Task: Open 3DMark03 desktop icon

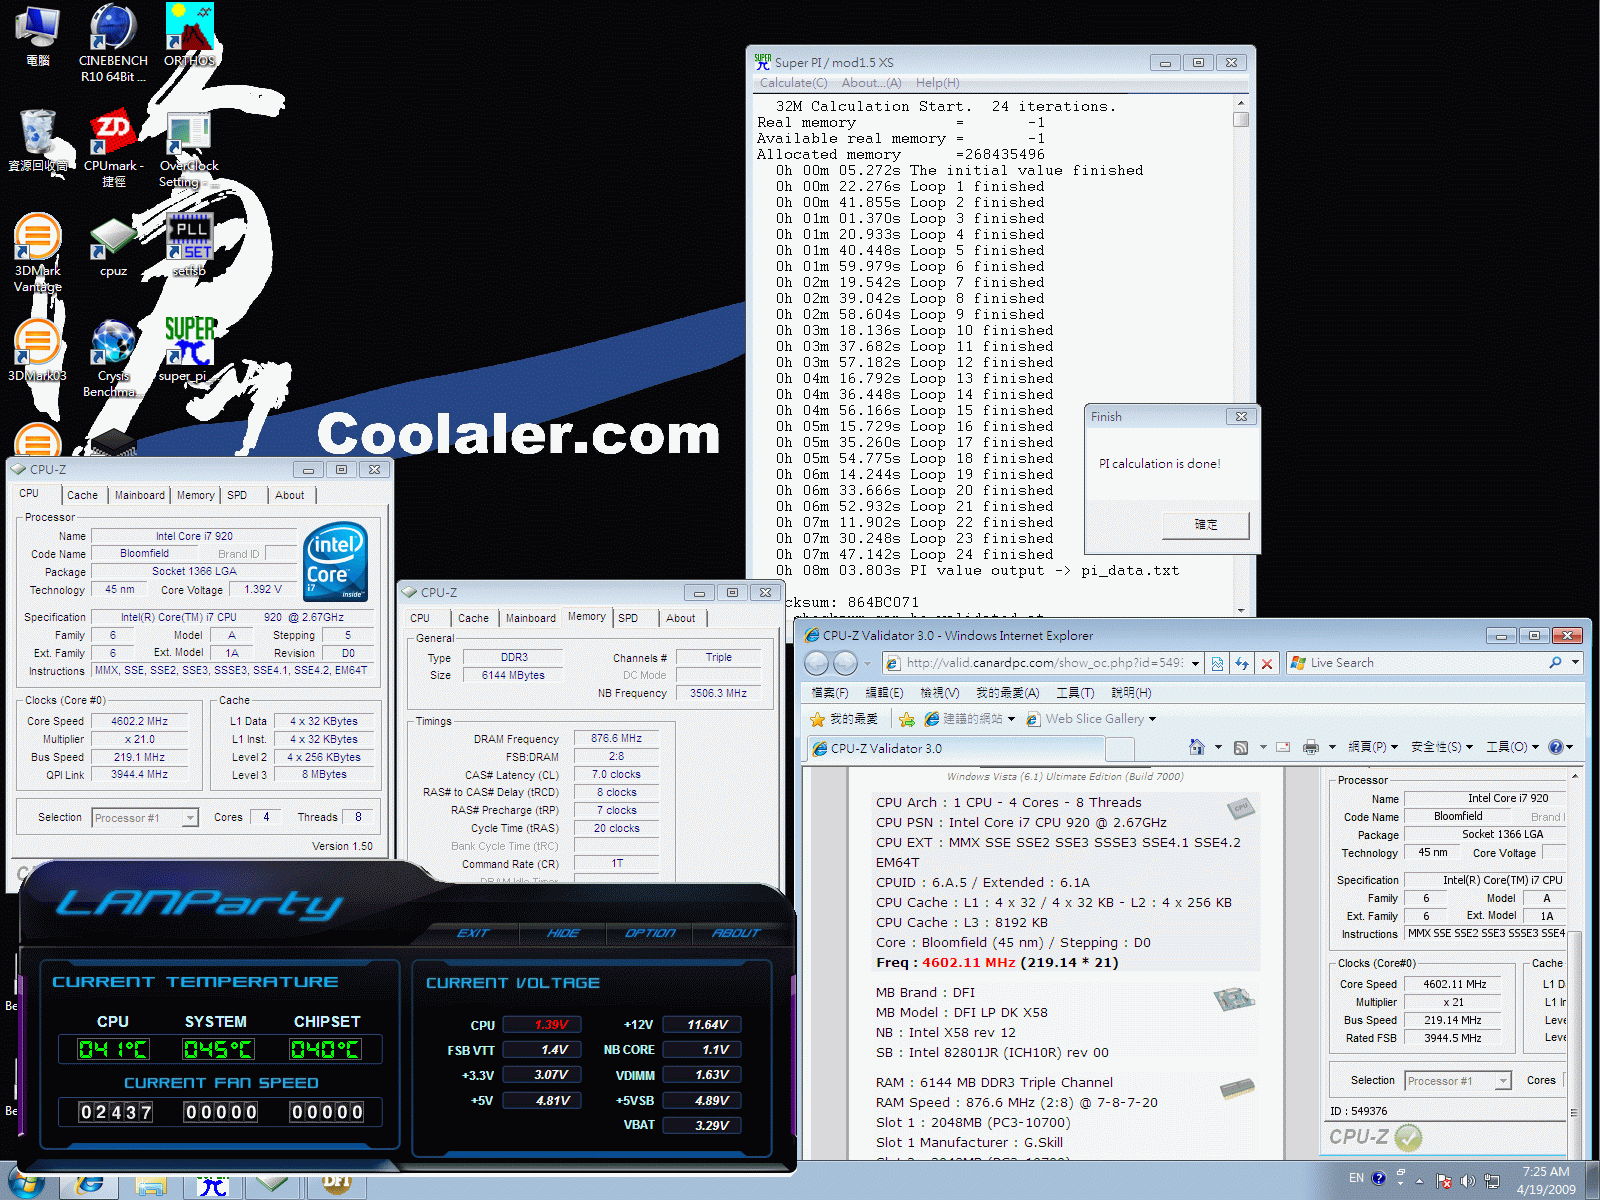Action: coord(38,351)
